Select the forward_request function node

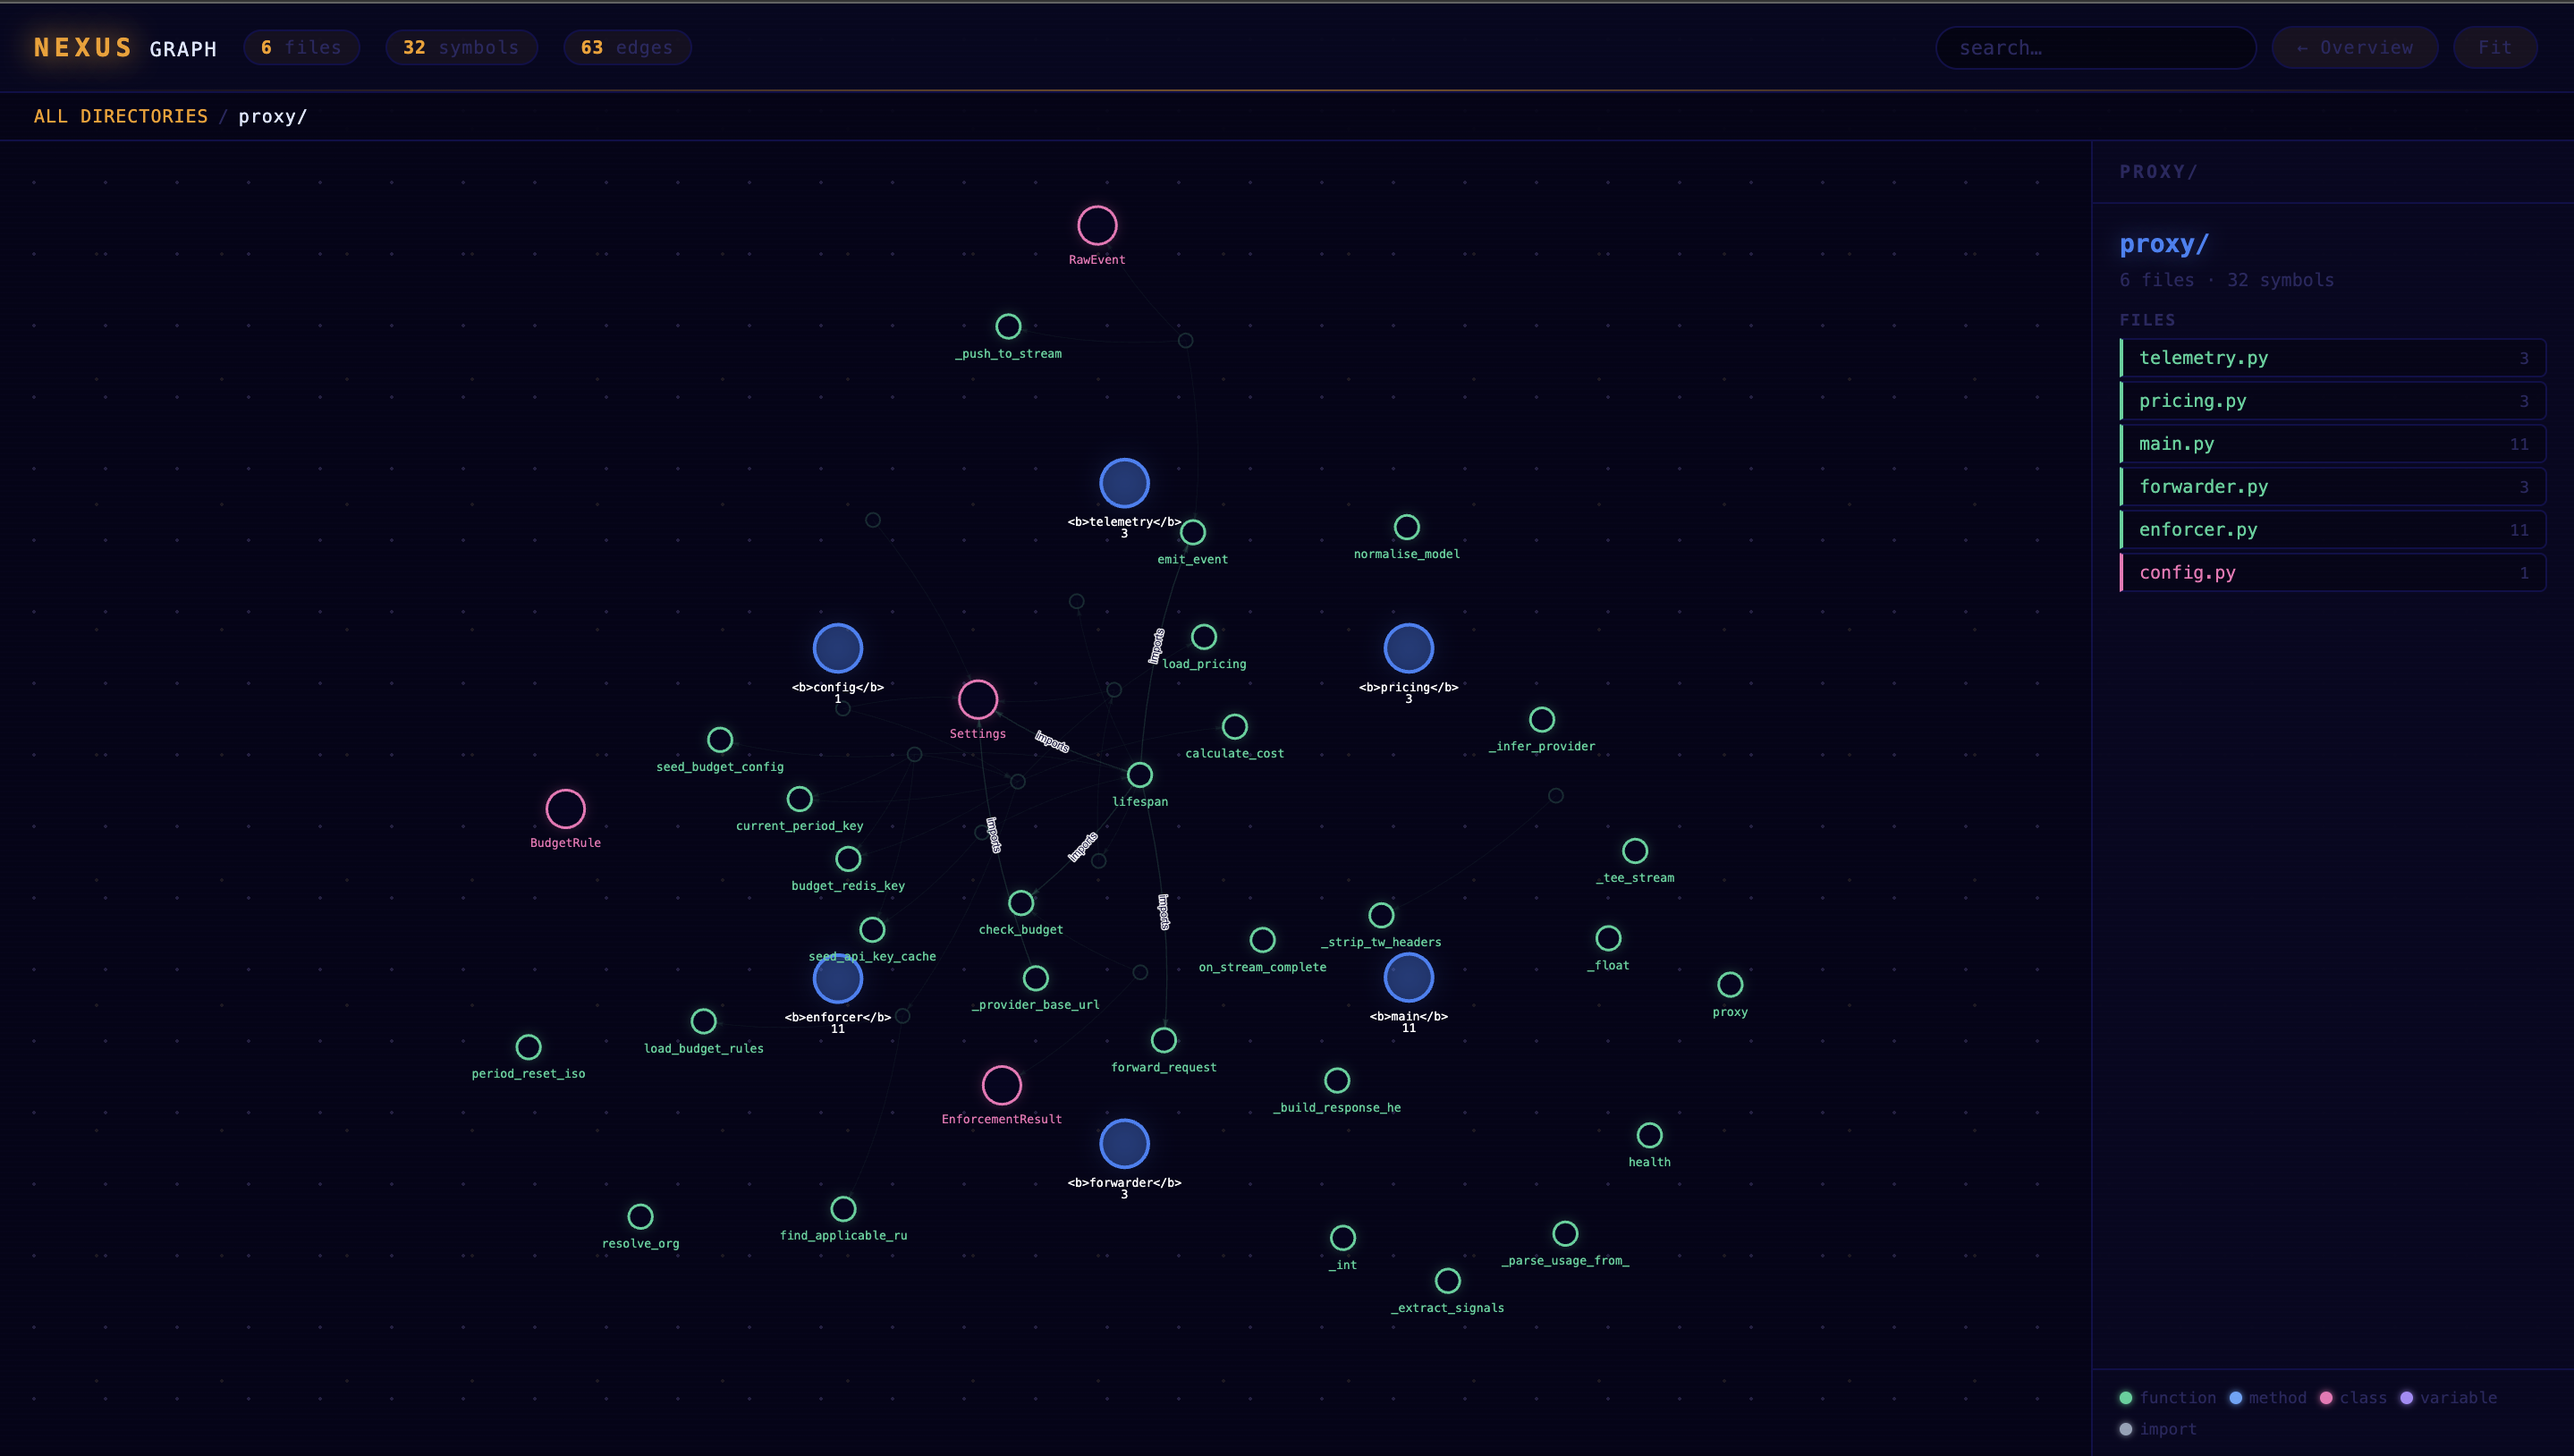(x=1164, y=1040)
